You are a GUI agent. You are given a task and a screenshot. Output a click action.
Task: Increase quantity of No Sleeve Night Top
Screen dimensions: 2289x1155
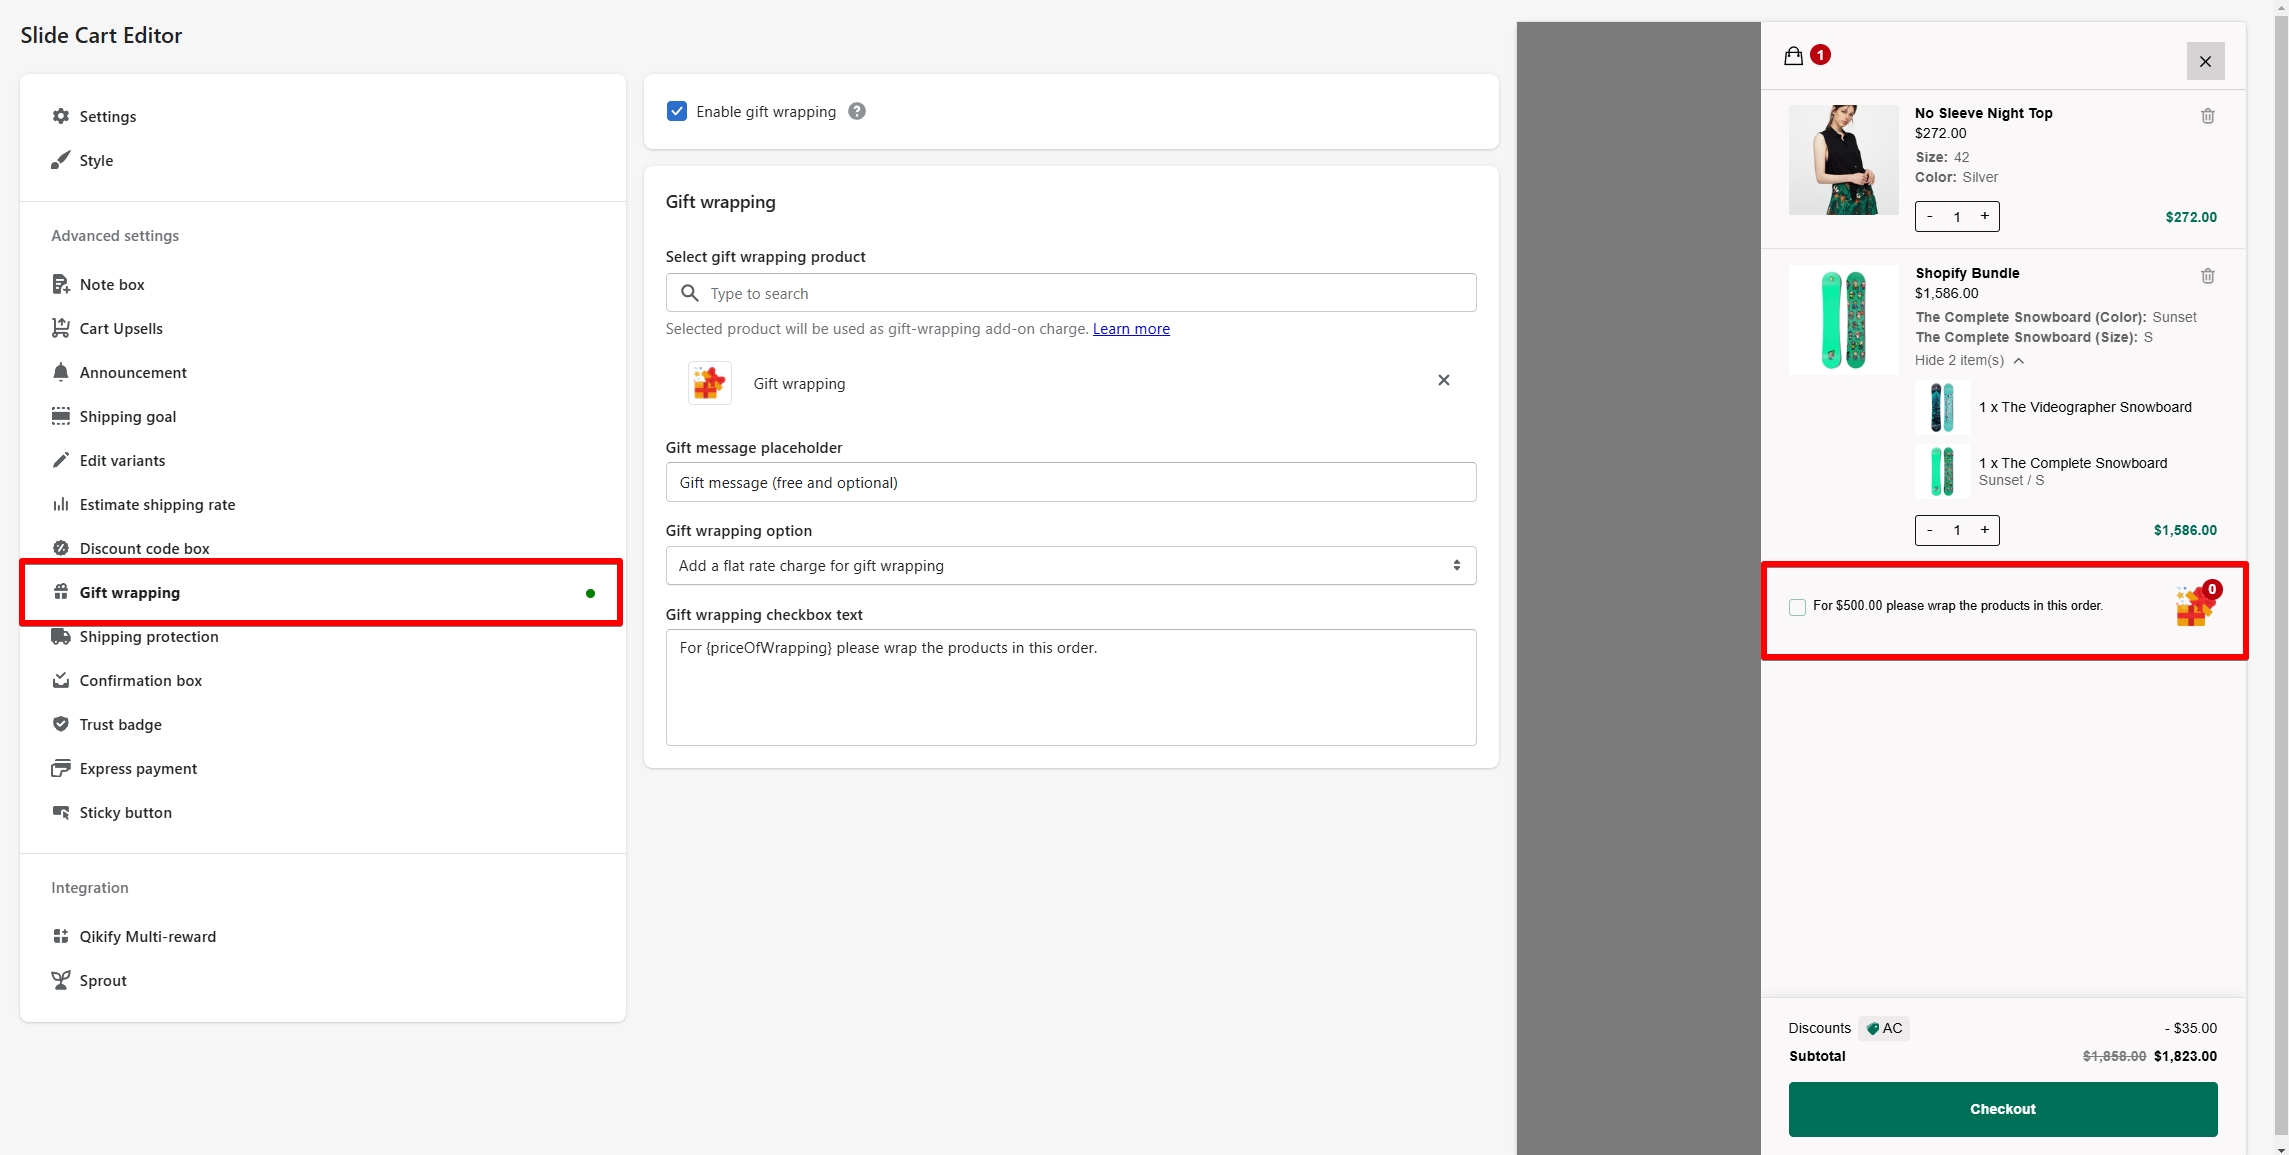(1985, 216)
